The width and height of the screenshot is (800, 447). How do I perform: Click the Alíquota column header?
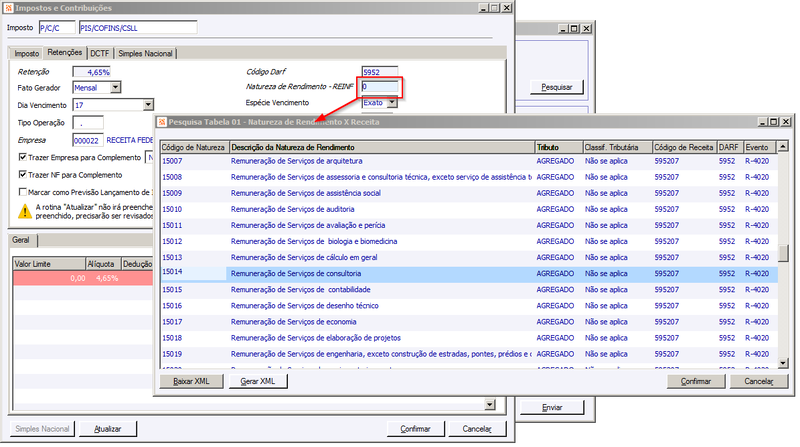(x=103, y=264)
